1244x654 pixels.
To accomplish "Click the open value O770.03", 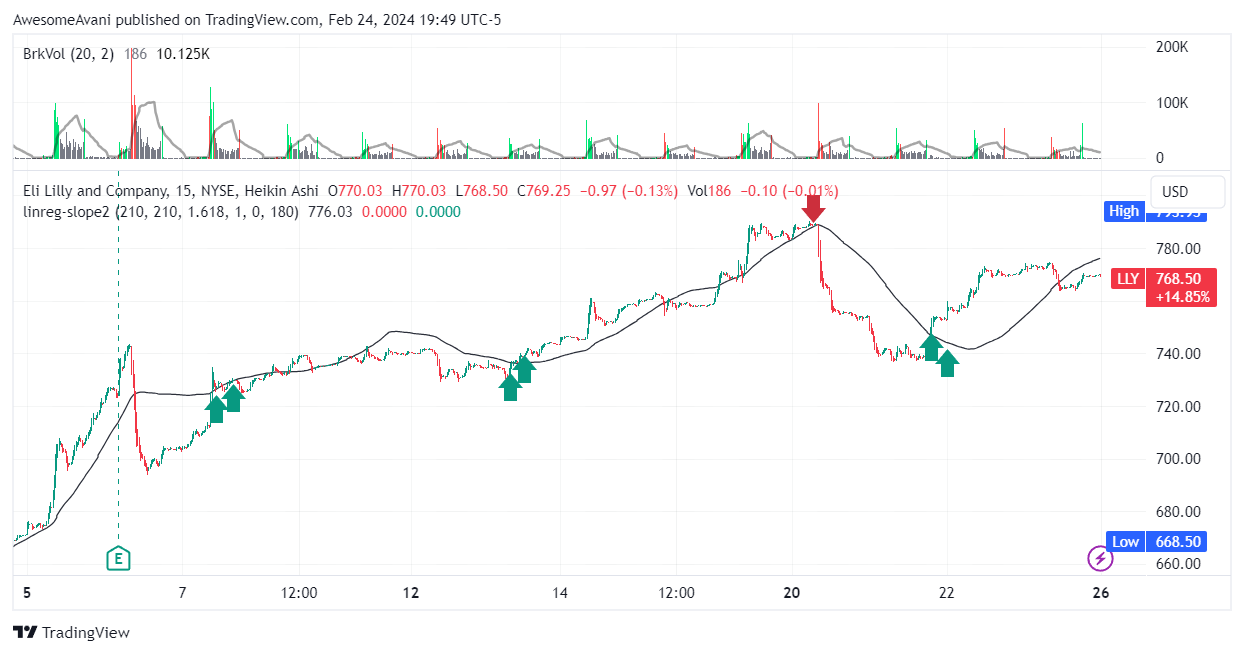I will click(x=356, y=190).
